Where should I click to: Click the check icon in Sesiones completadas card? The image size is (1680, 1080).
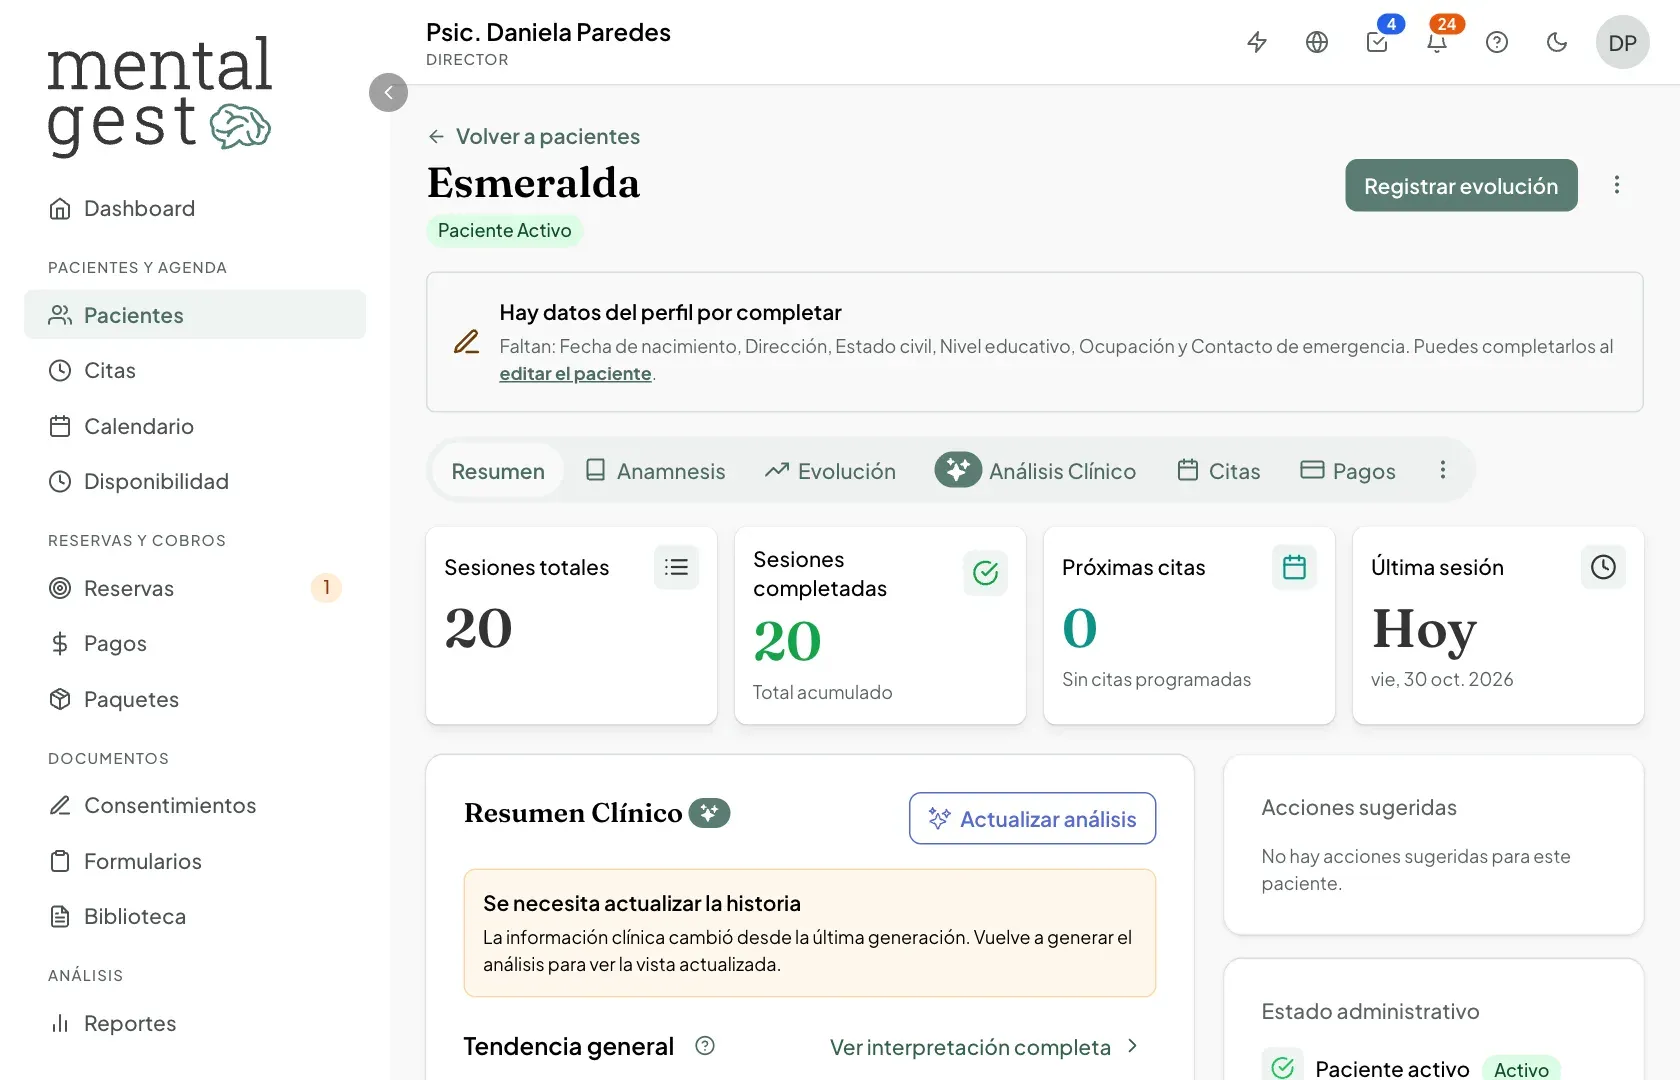pos(985,573)
